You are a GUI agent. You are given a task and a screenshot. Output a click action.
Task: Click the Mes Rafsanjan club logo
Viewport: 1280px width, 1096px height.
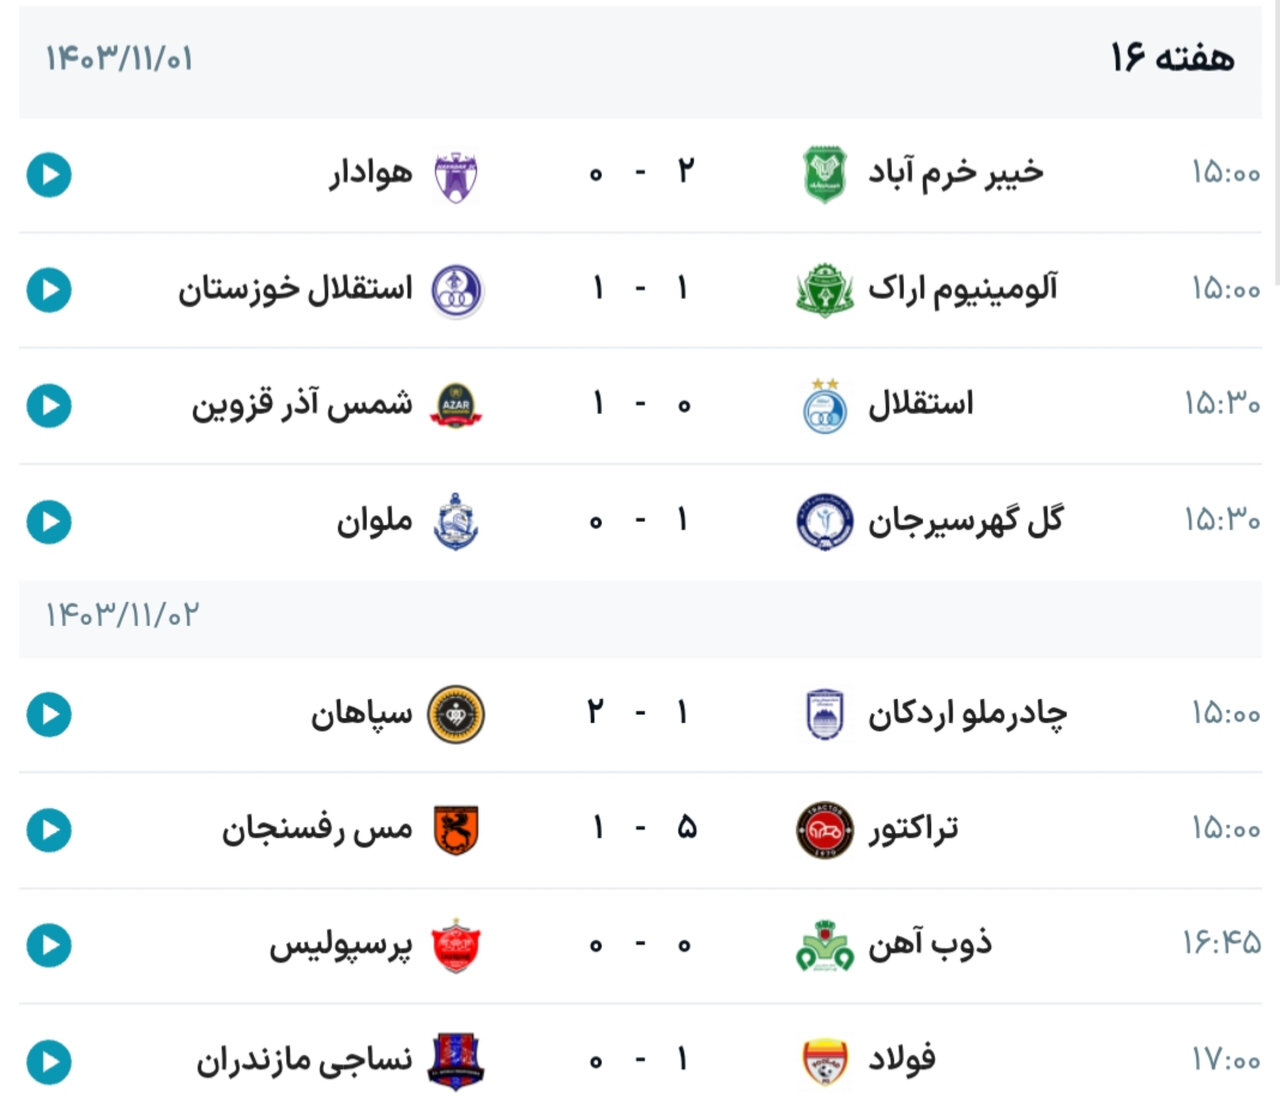click(456, 830)
